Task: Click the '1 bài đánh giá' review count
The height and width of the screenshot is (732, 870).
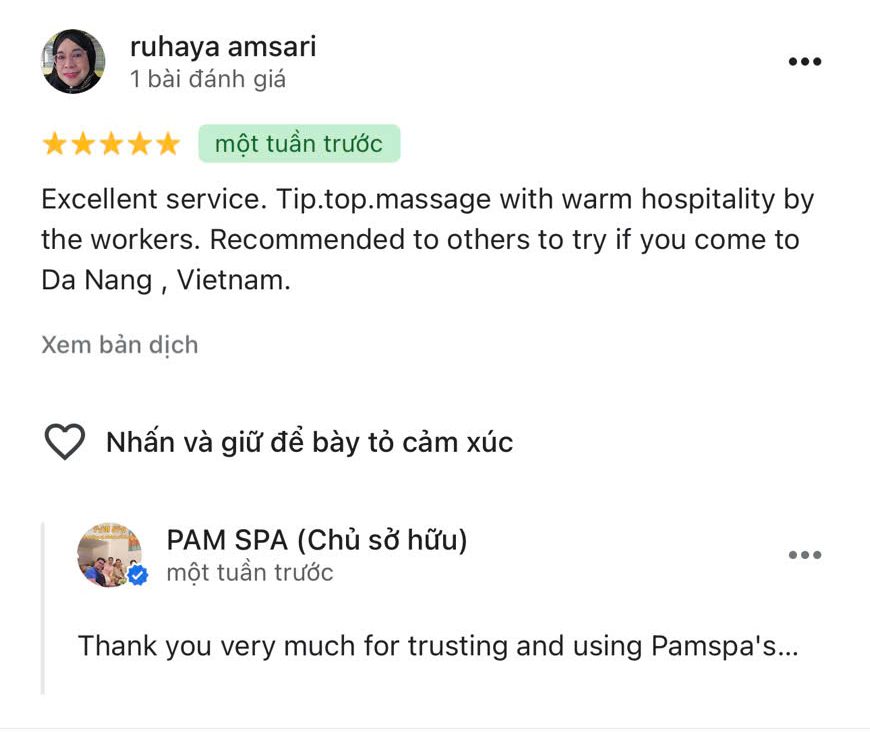Action: click(x=208, y=79)
